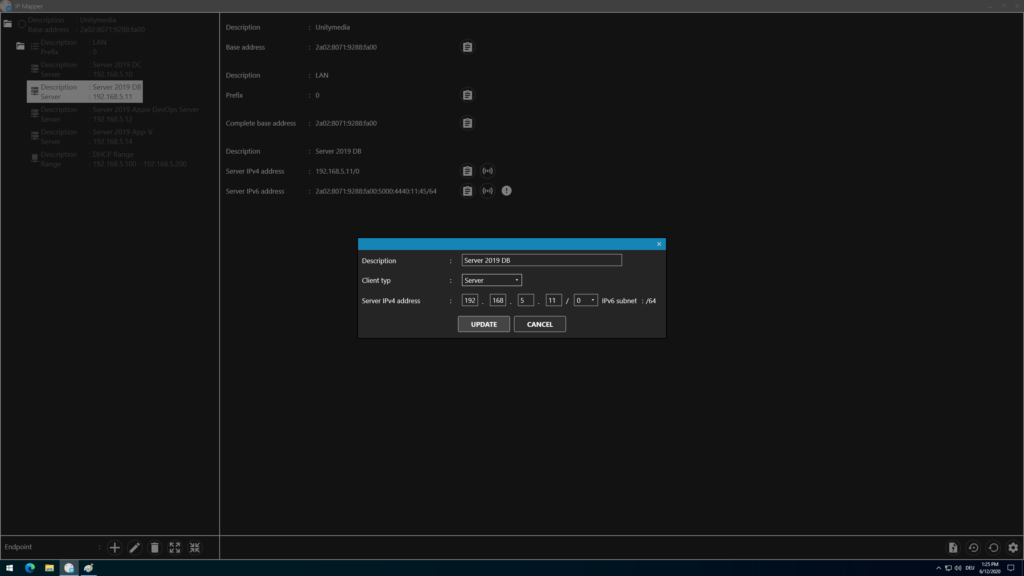Viewport: 1024px width, 576px height.
Task: Ping the Server IPv6 address
Action: pyautogui.click(x=487, y=191)
